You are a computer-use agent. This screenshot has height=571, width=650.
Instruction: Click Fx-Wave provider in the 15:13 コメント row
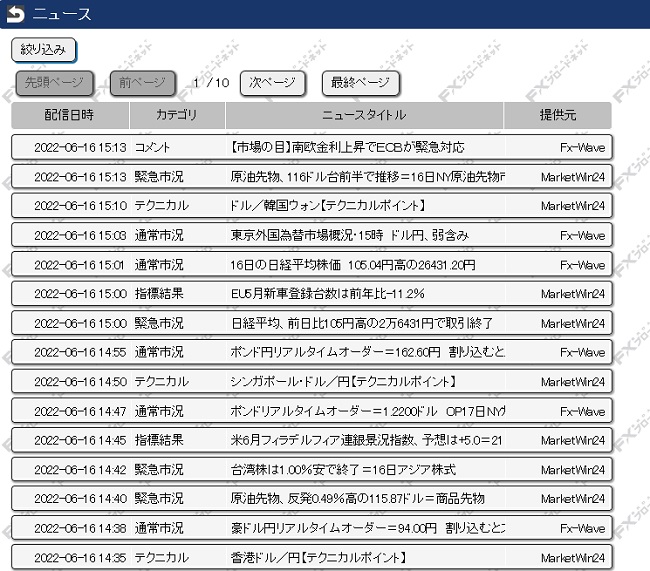click(x=582, y=147)
